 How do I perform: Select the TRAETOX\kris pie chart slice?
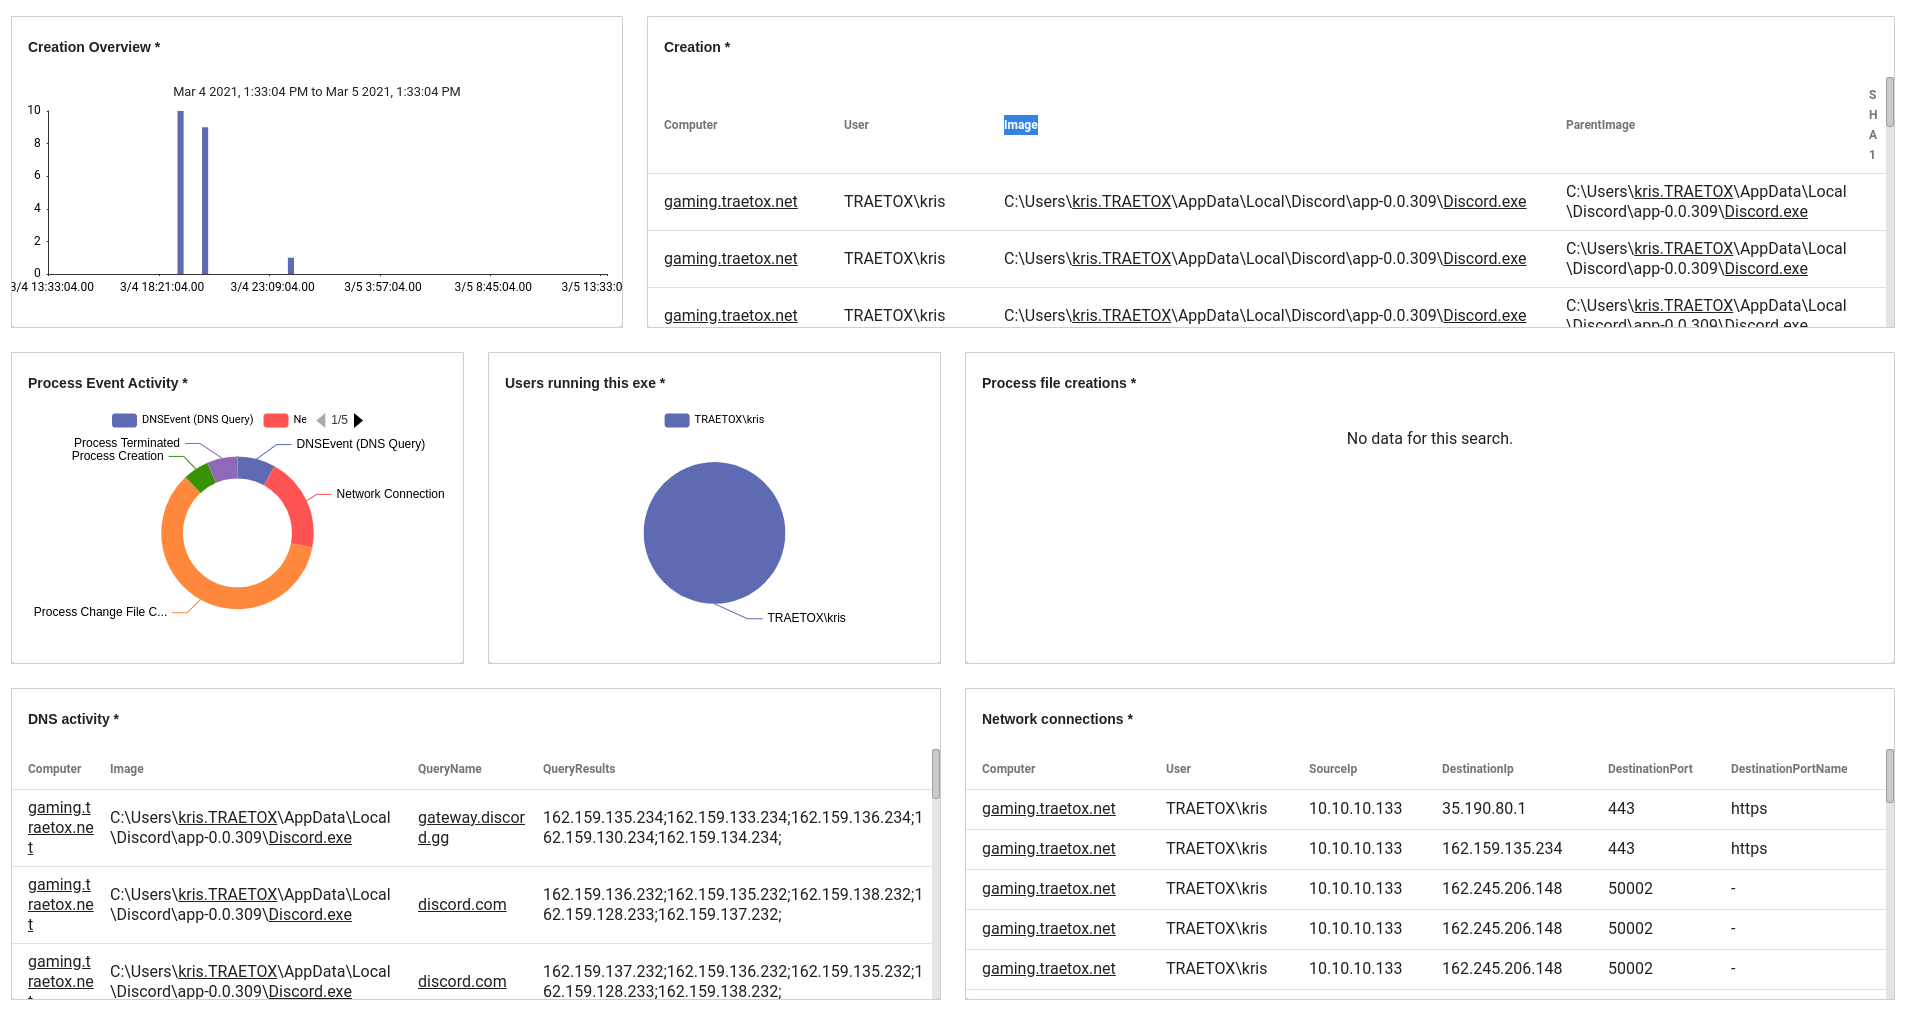tap(714, 532)
